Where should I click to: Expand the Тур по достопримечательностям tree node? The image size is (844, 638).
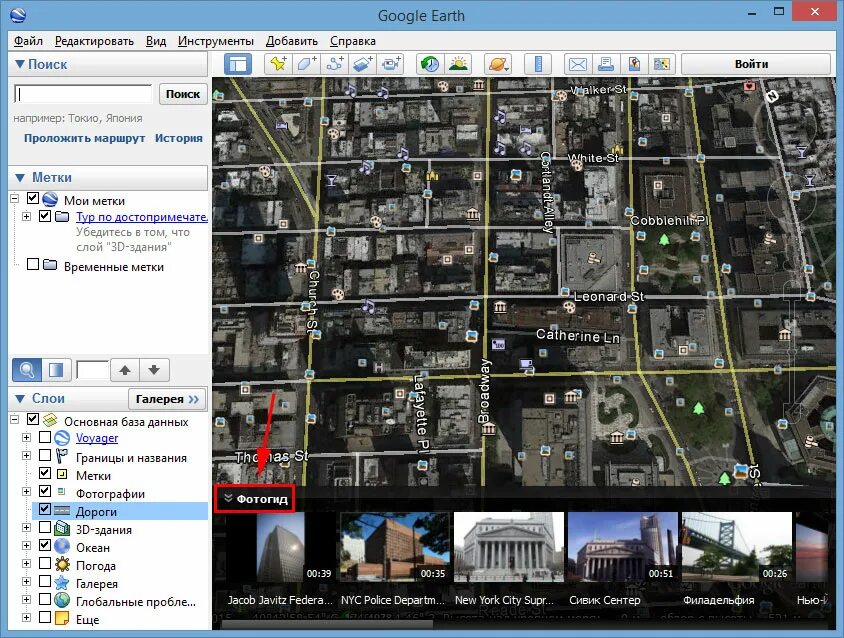(x=26, y=216)
